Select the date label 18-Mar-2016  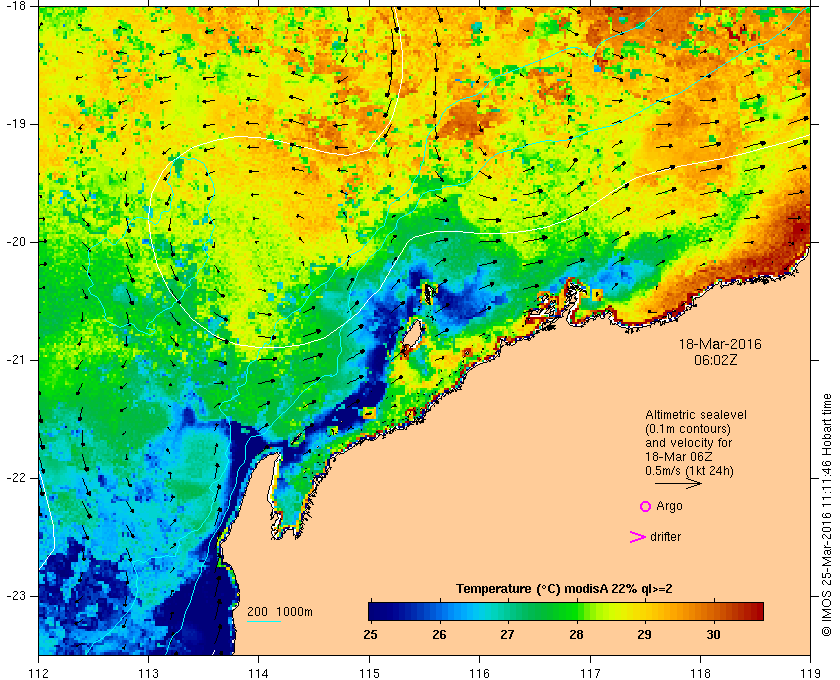[x=720, y=344]
